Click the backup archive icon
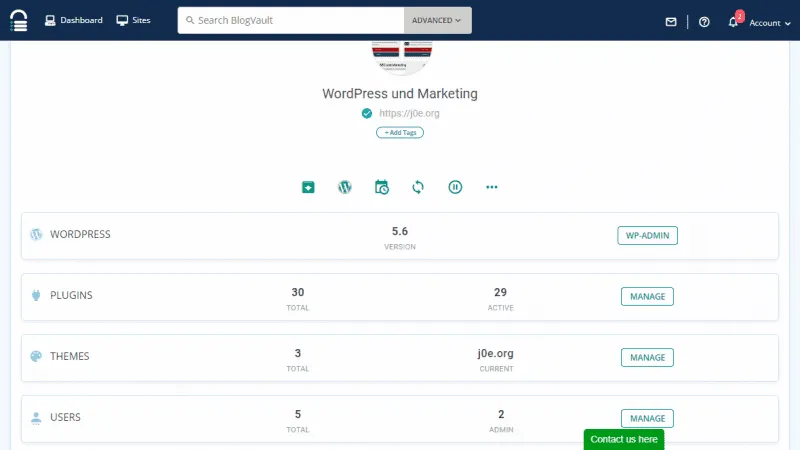Screen dimensions: 800x450 [308, 187]
